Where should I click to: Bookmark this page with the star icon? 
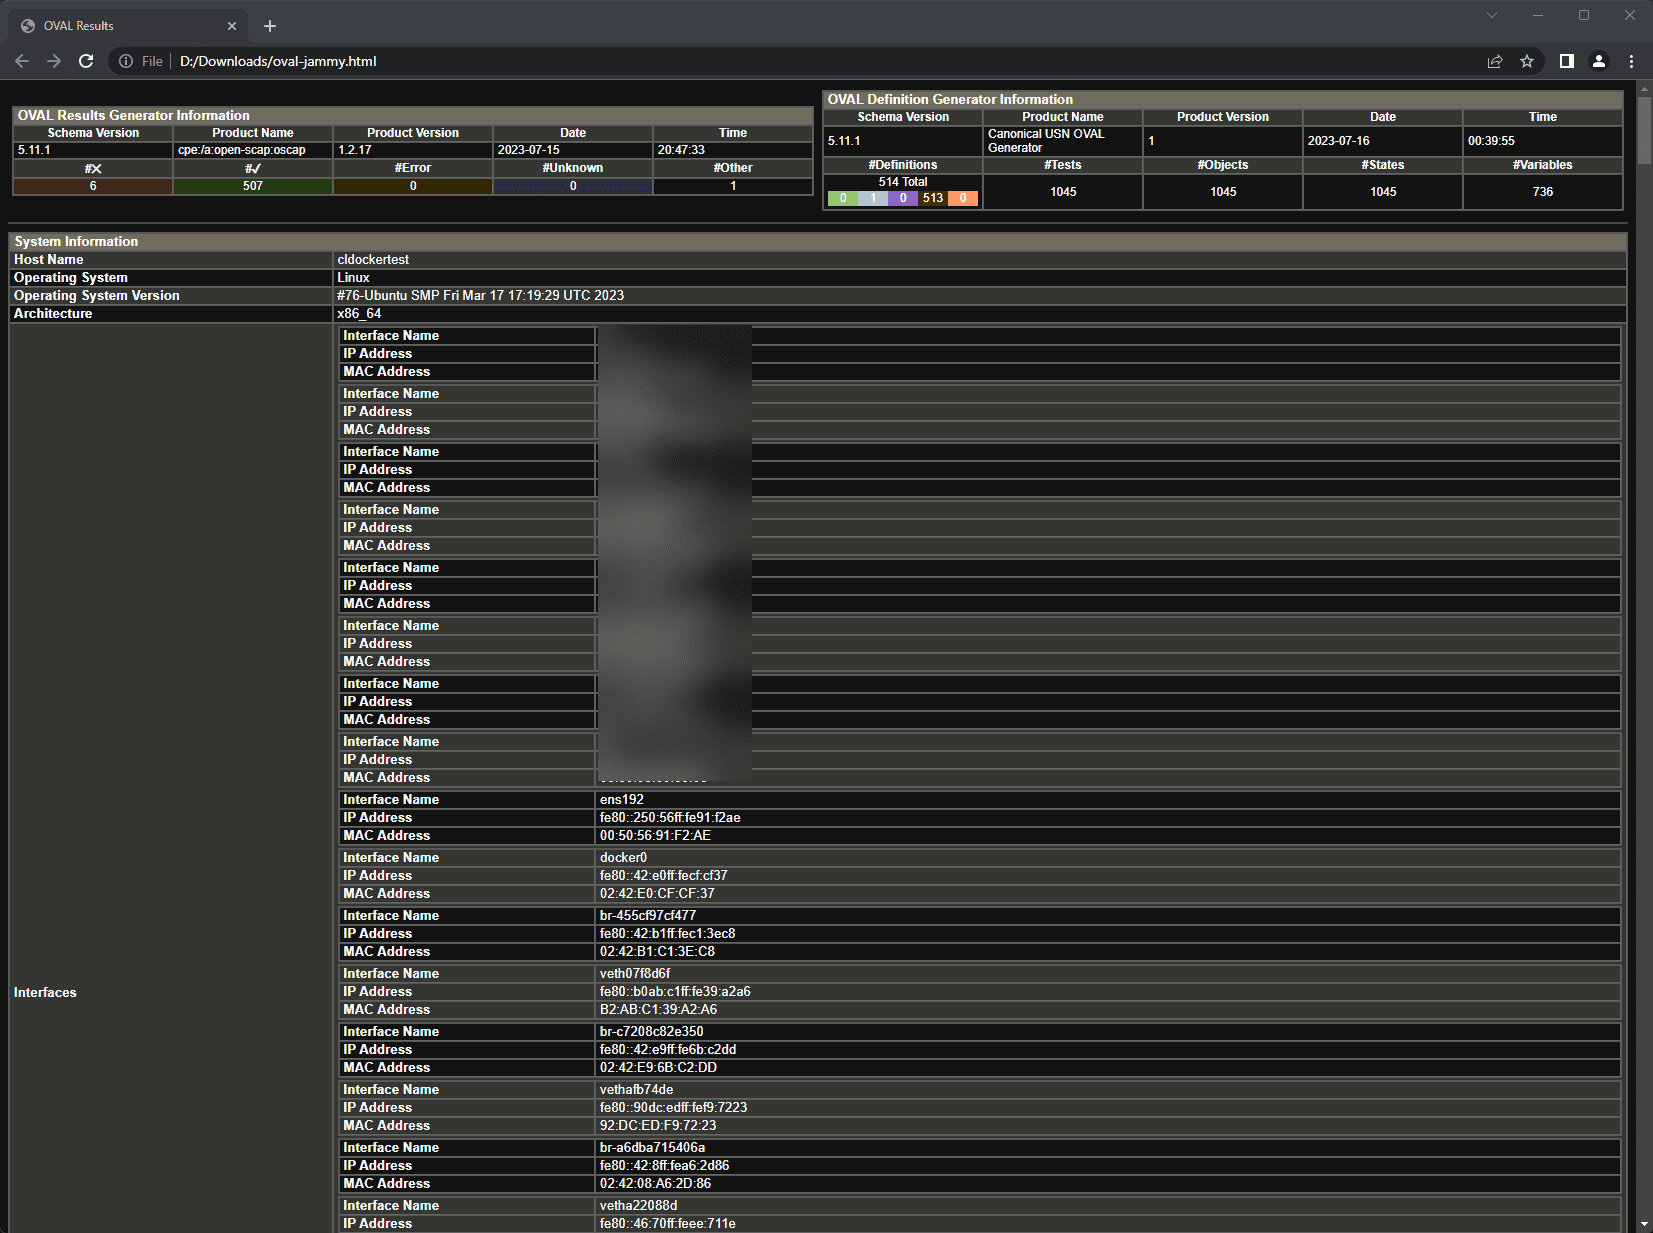tap(1527, 61)
